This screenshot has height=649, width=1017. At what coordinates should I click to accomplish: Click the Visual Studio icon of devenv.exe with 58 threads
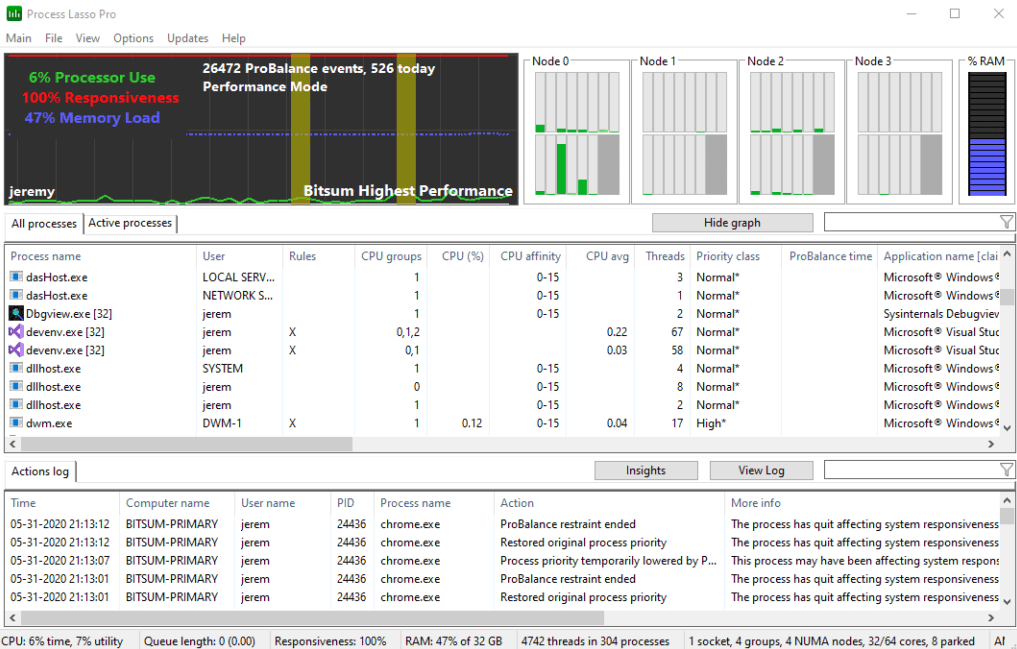pyautogui.click(x=16, y=350)
